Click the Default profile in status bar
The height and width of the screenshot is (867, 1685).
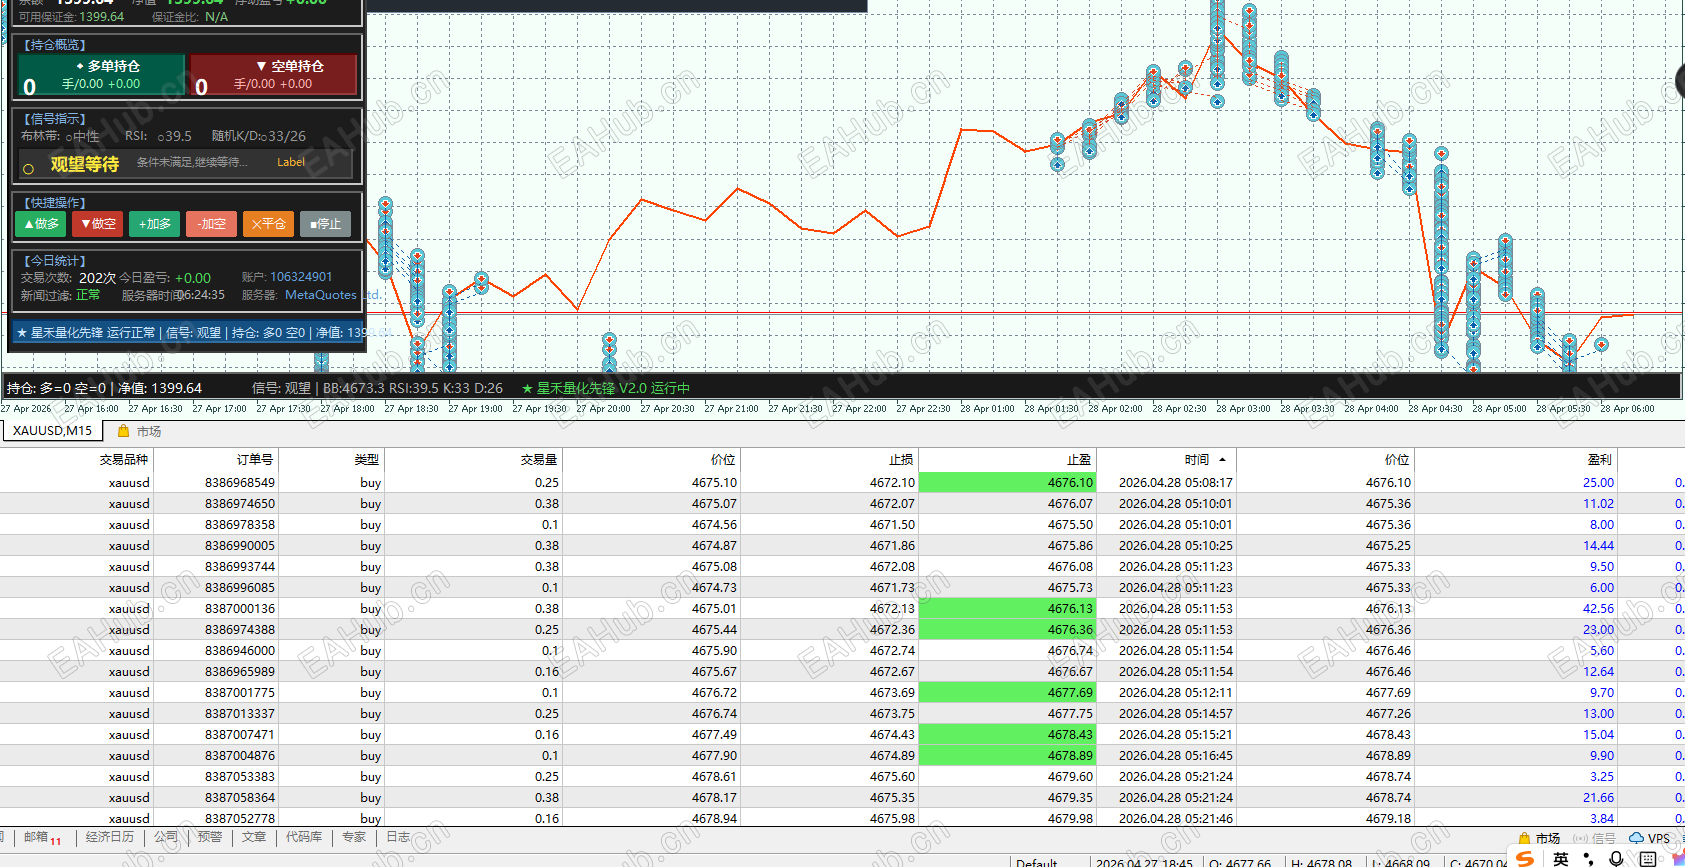tap(1037, 863)
